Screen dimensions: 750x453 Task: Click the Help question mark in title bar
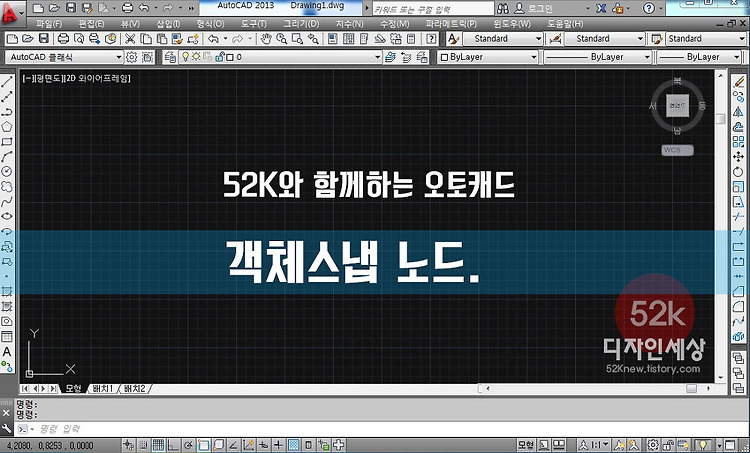tap(649, 8)
